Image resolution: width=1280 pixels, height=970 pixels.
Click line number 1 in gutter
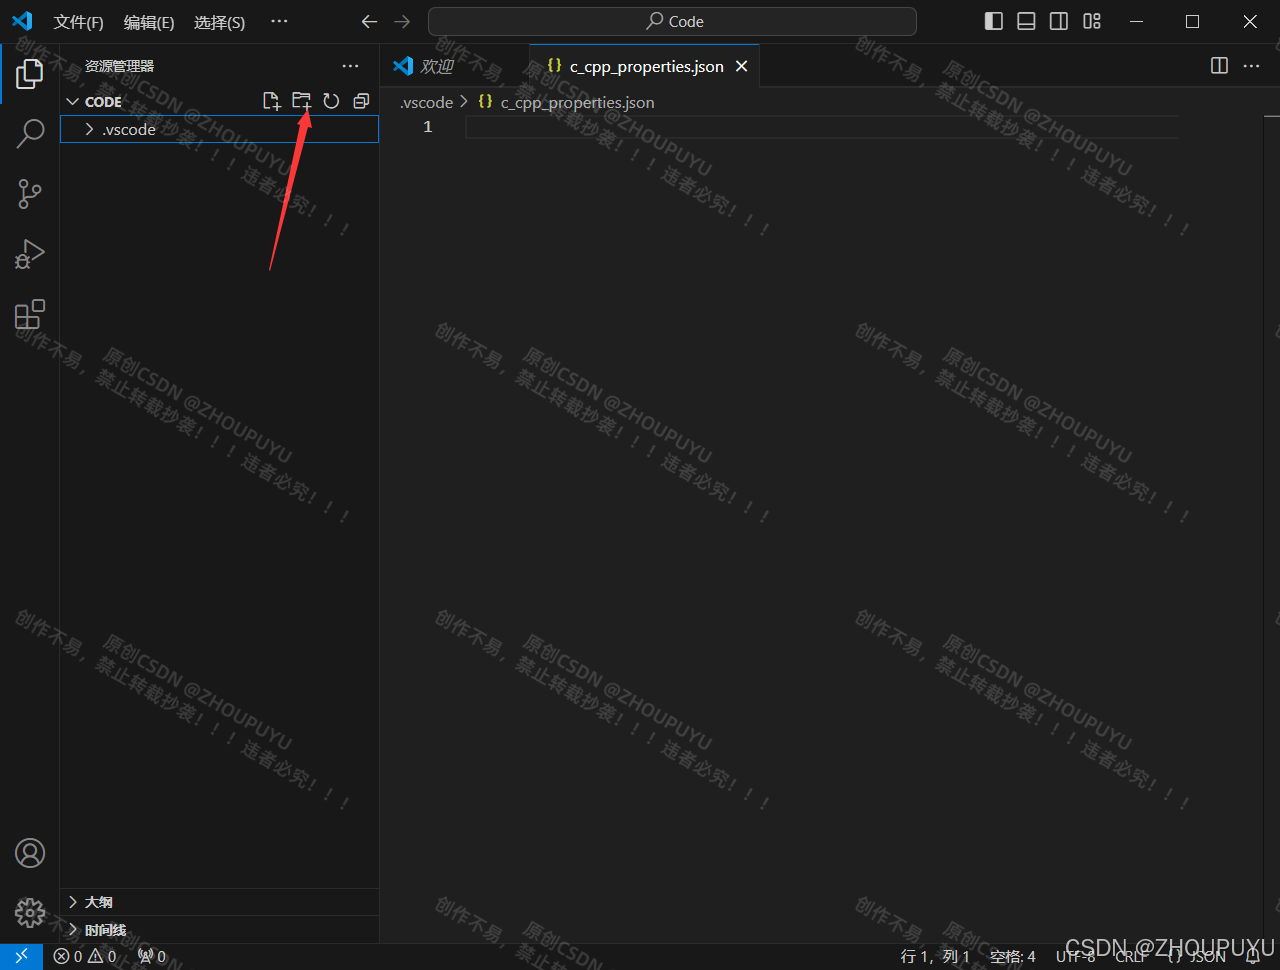pyautogui.click(x=428, y=127)
